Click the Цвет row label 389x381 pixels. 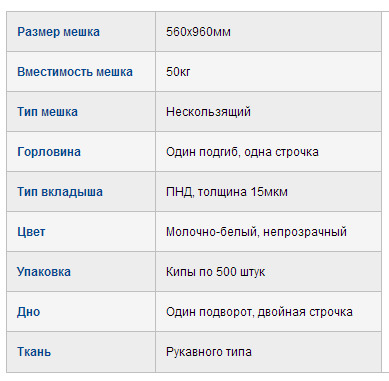click(31, 232)
